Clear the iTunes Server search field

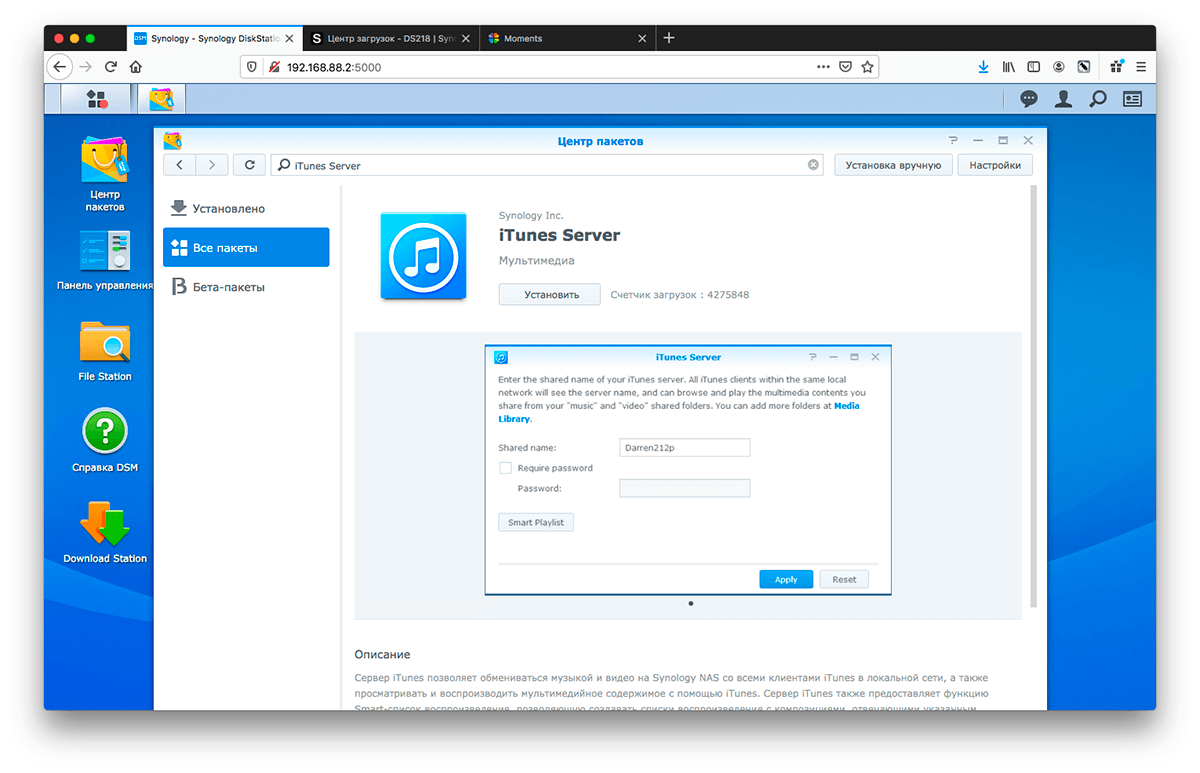(813, 165)
